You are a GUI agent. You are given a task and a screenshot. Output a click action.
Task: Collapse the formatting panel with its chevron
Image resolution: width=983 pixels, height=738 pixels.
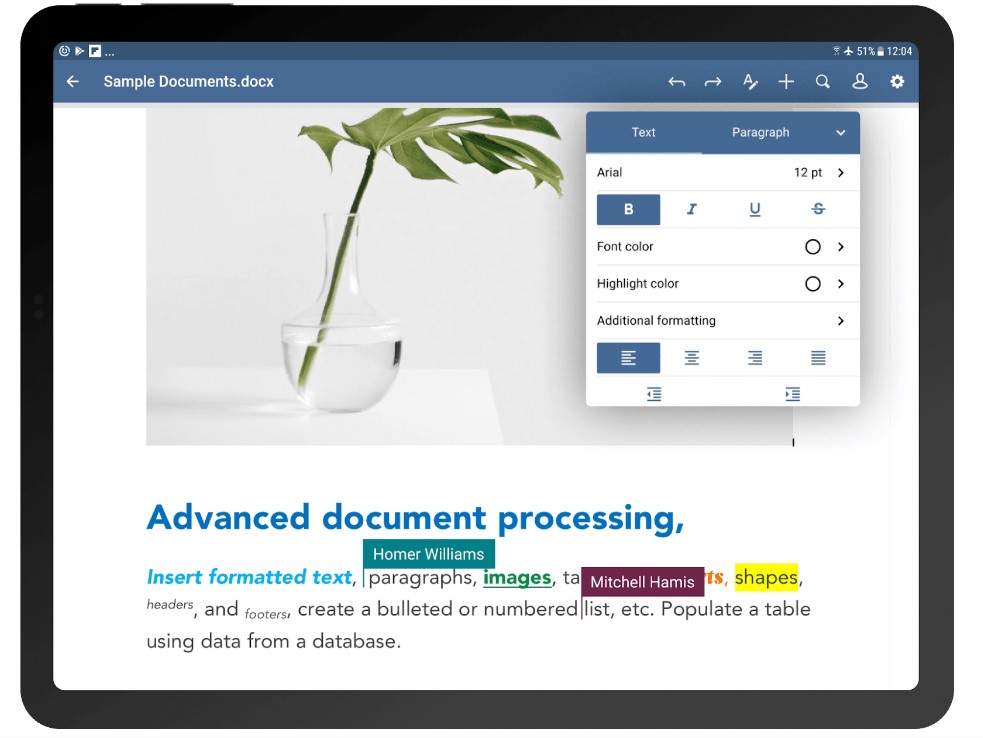(x=841, y=132)
